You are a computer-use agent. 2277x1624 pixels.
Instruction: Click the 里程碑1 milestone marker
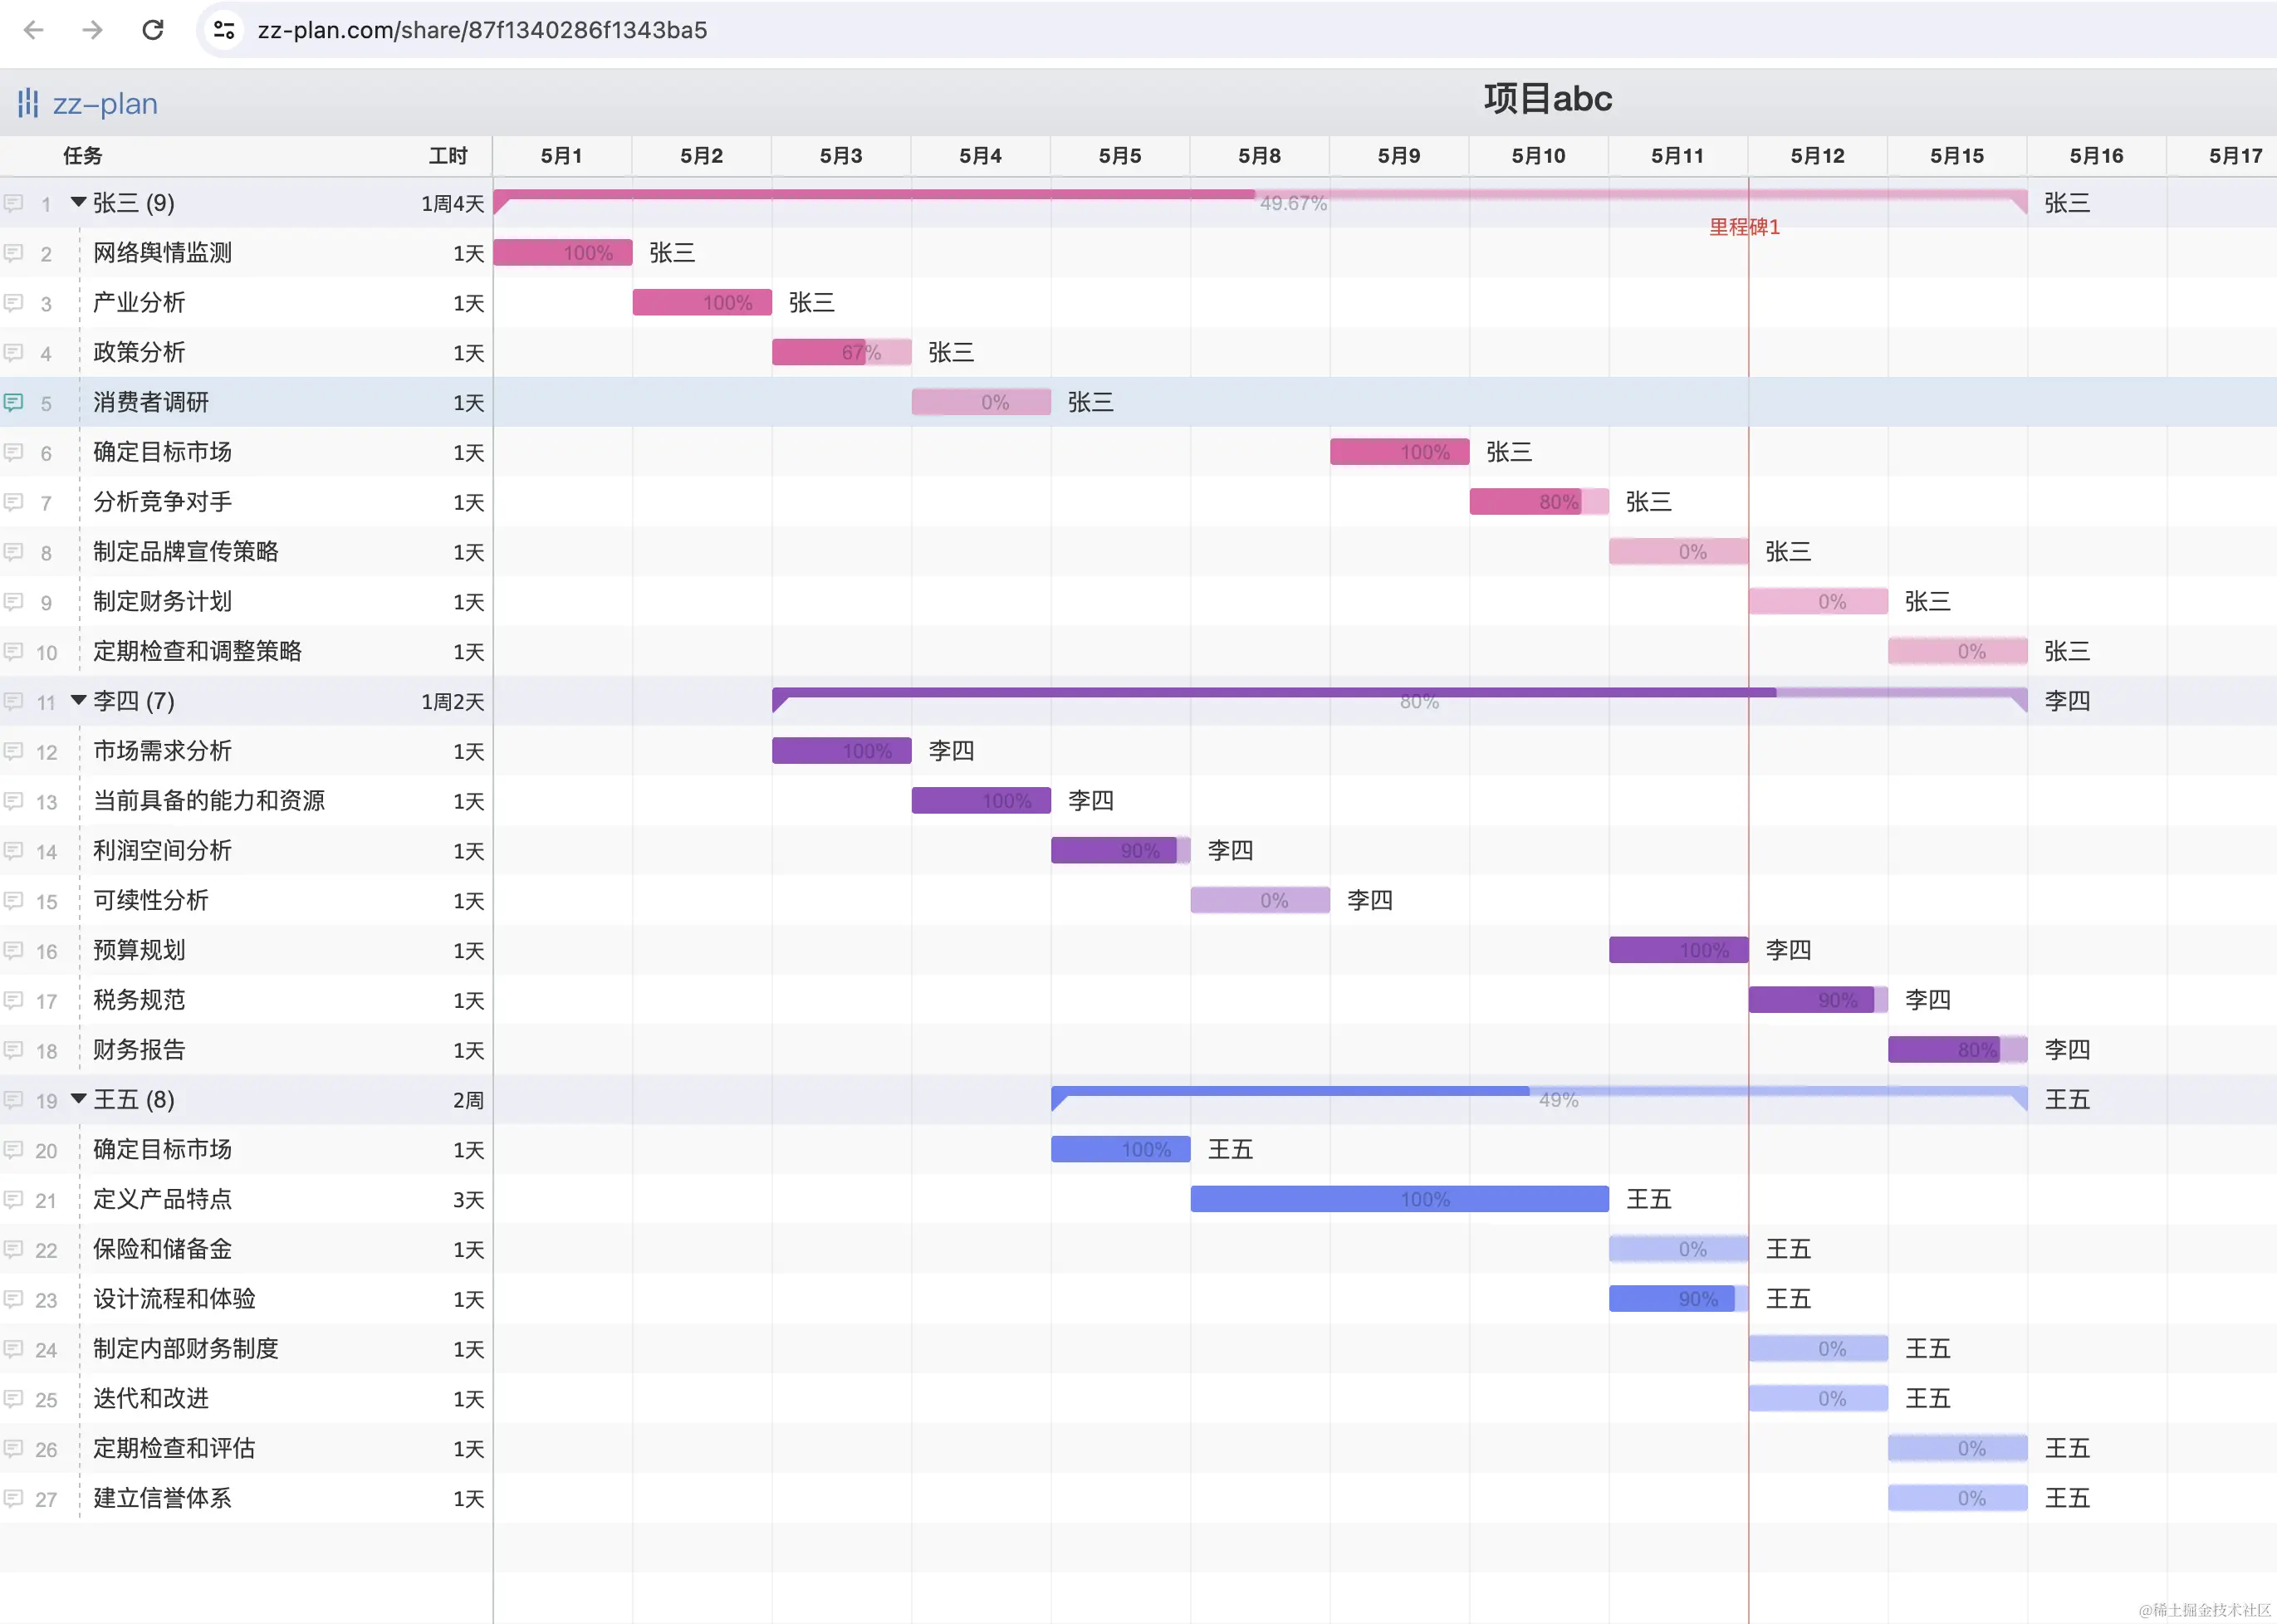[x=1744, y=227]
